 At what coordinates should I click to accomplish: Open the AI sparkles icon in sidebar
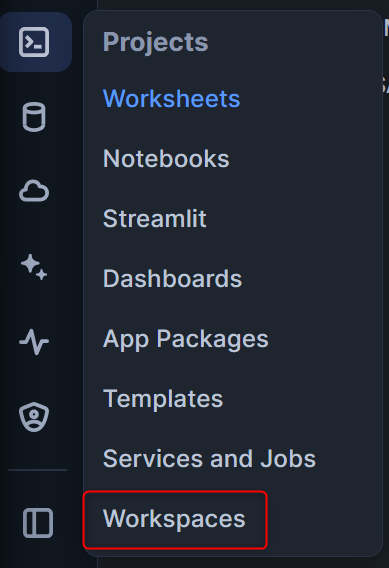(34, 267)
